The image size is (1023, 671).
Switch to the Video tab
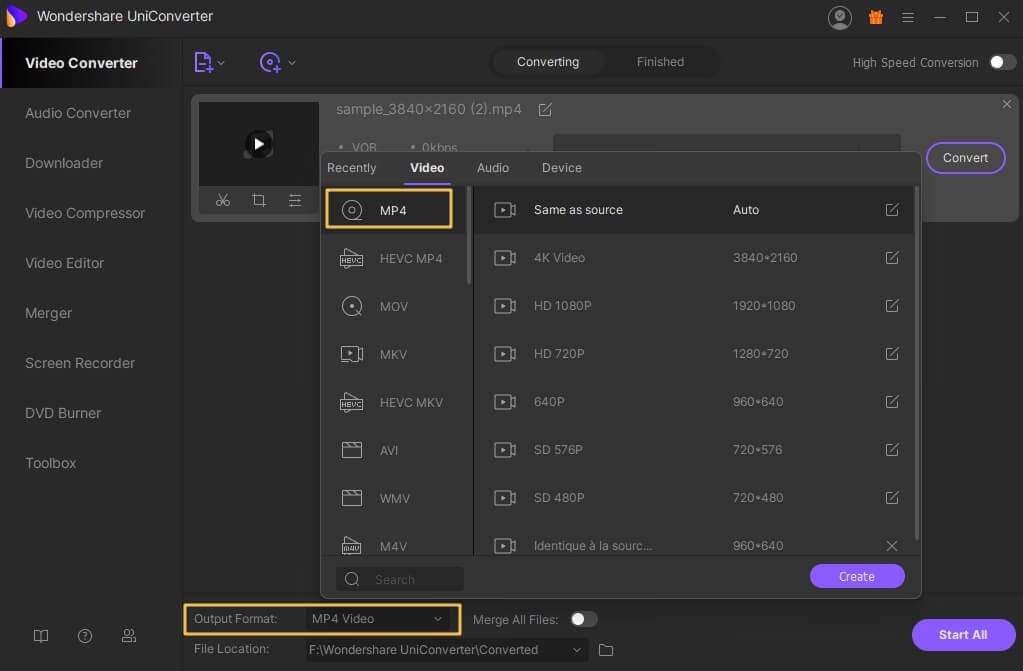click(x=427, y=168)
